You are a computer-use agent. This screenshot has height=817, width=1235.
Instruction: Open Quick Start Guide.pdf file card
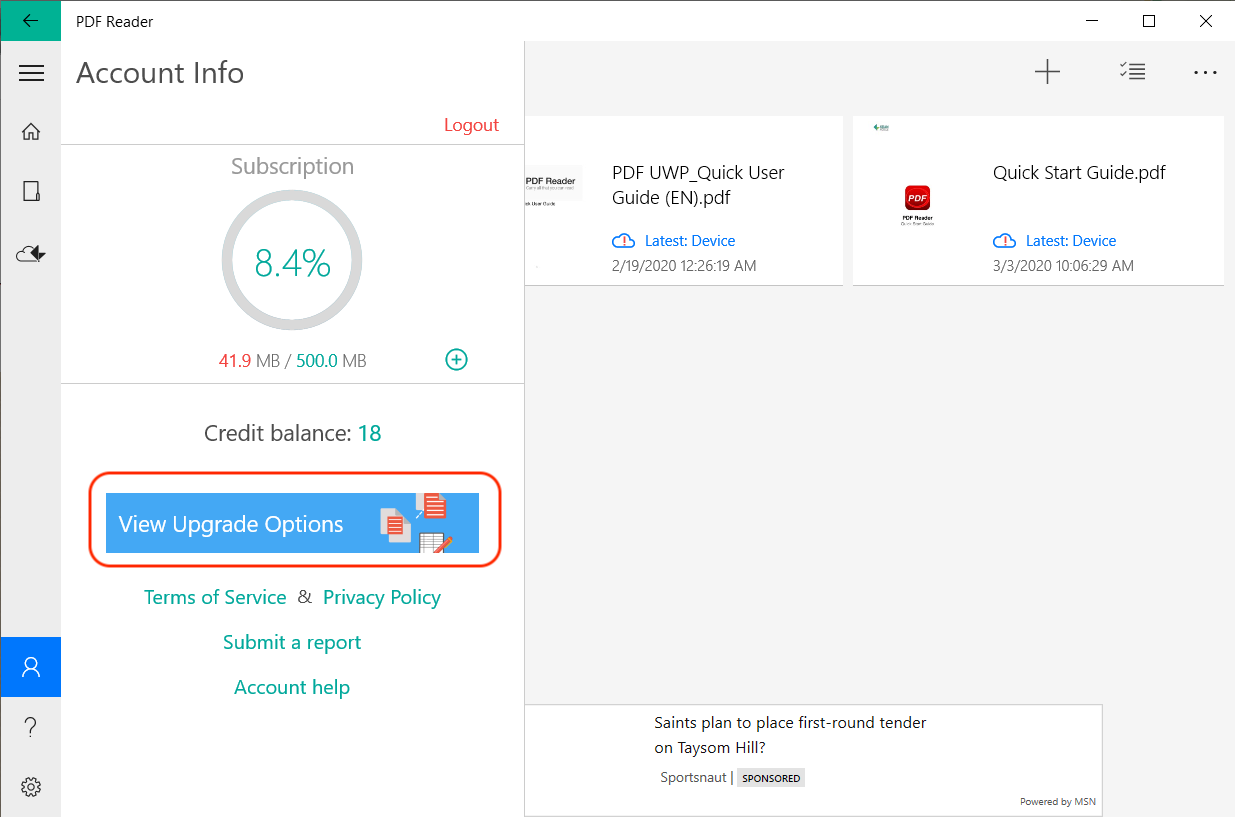pos(1038,201)
